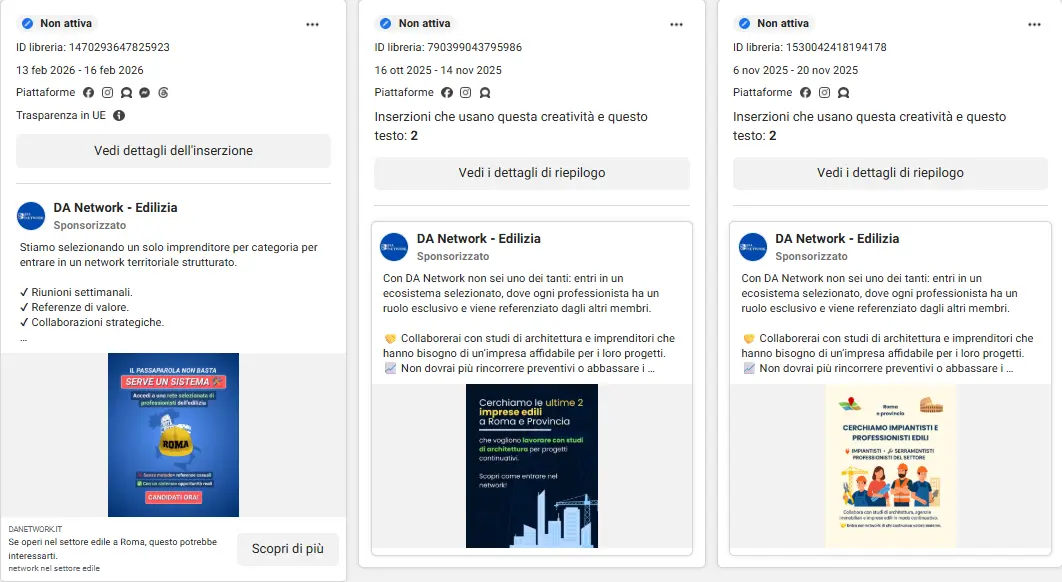The width and height of the screenshot is (1062, 582).
Task: Open the DANETWORK.IT link
Action: (x=35, y=529)
